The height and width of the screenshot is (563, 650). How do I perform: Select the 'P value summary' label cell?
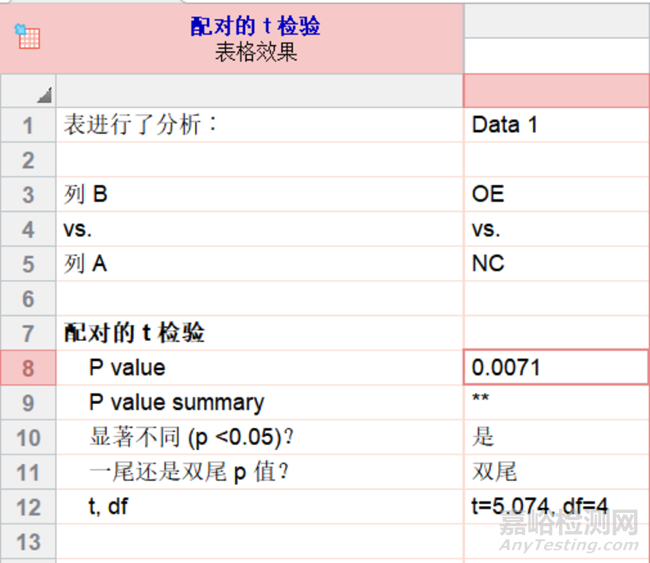176,402
